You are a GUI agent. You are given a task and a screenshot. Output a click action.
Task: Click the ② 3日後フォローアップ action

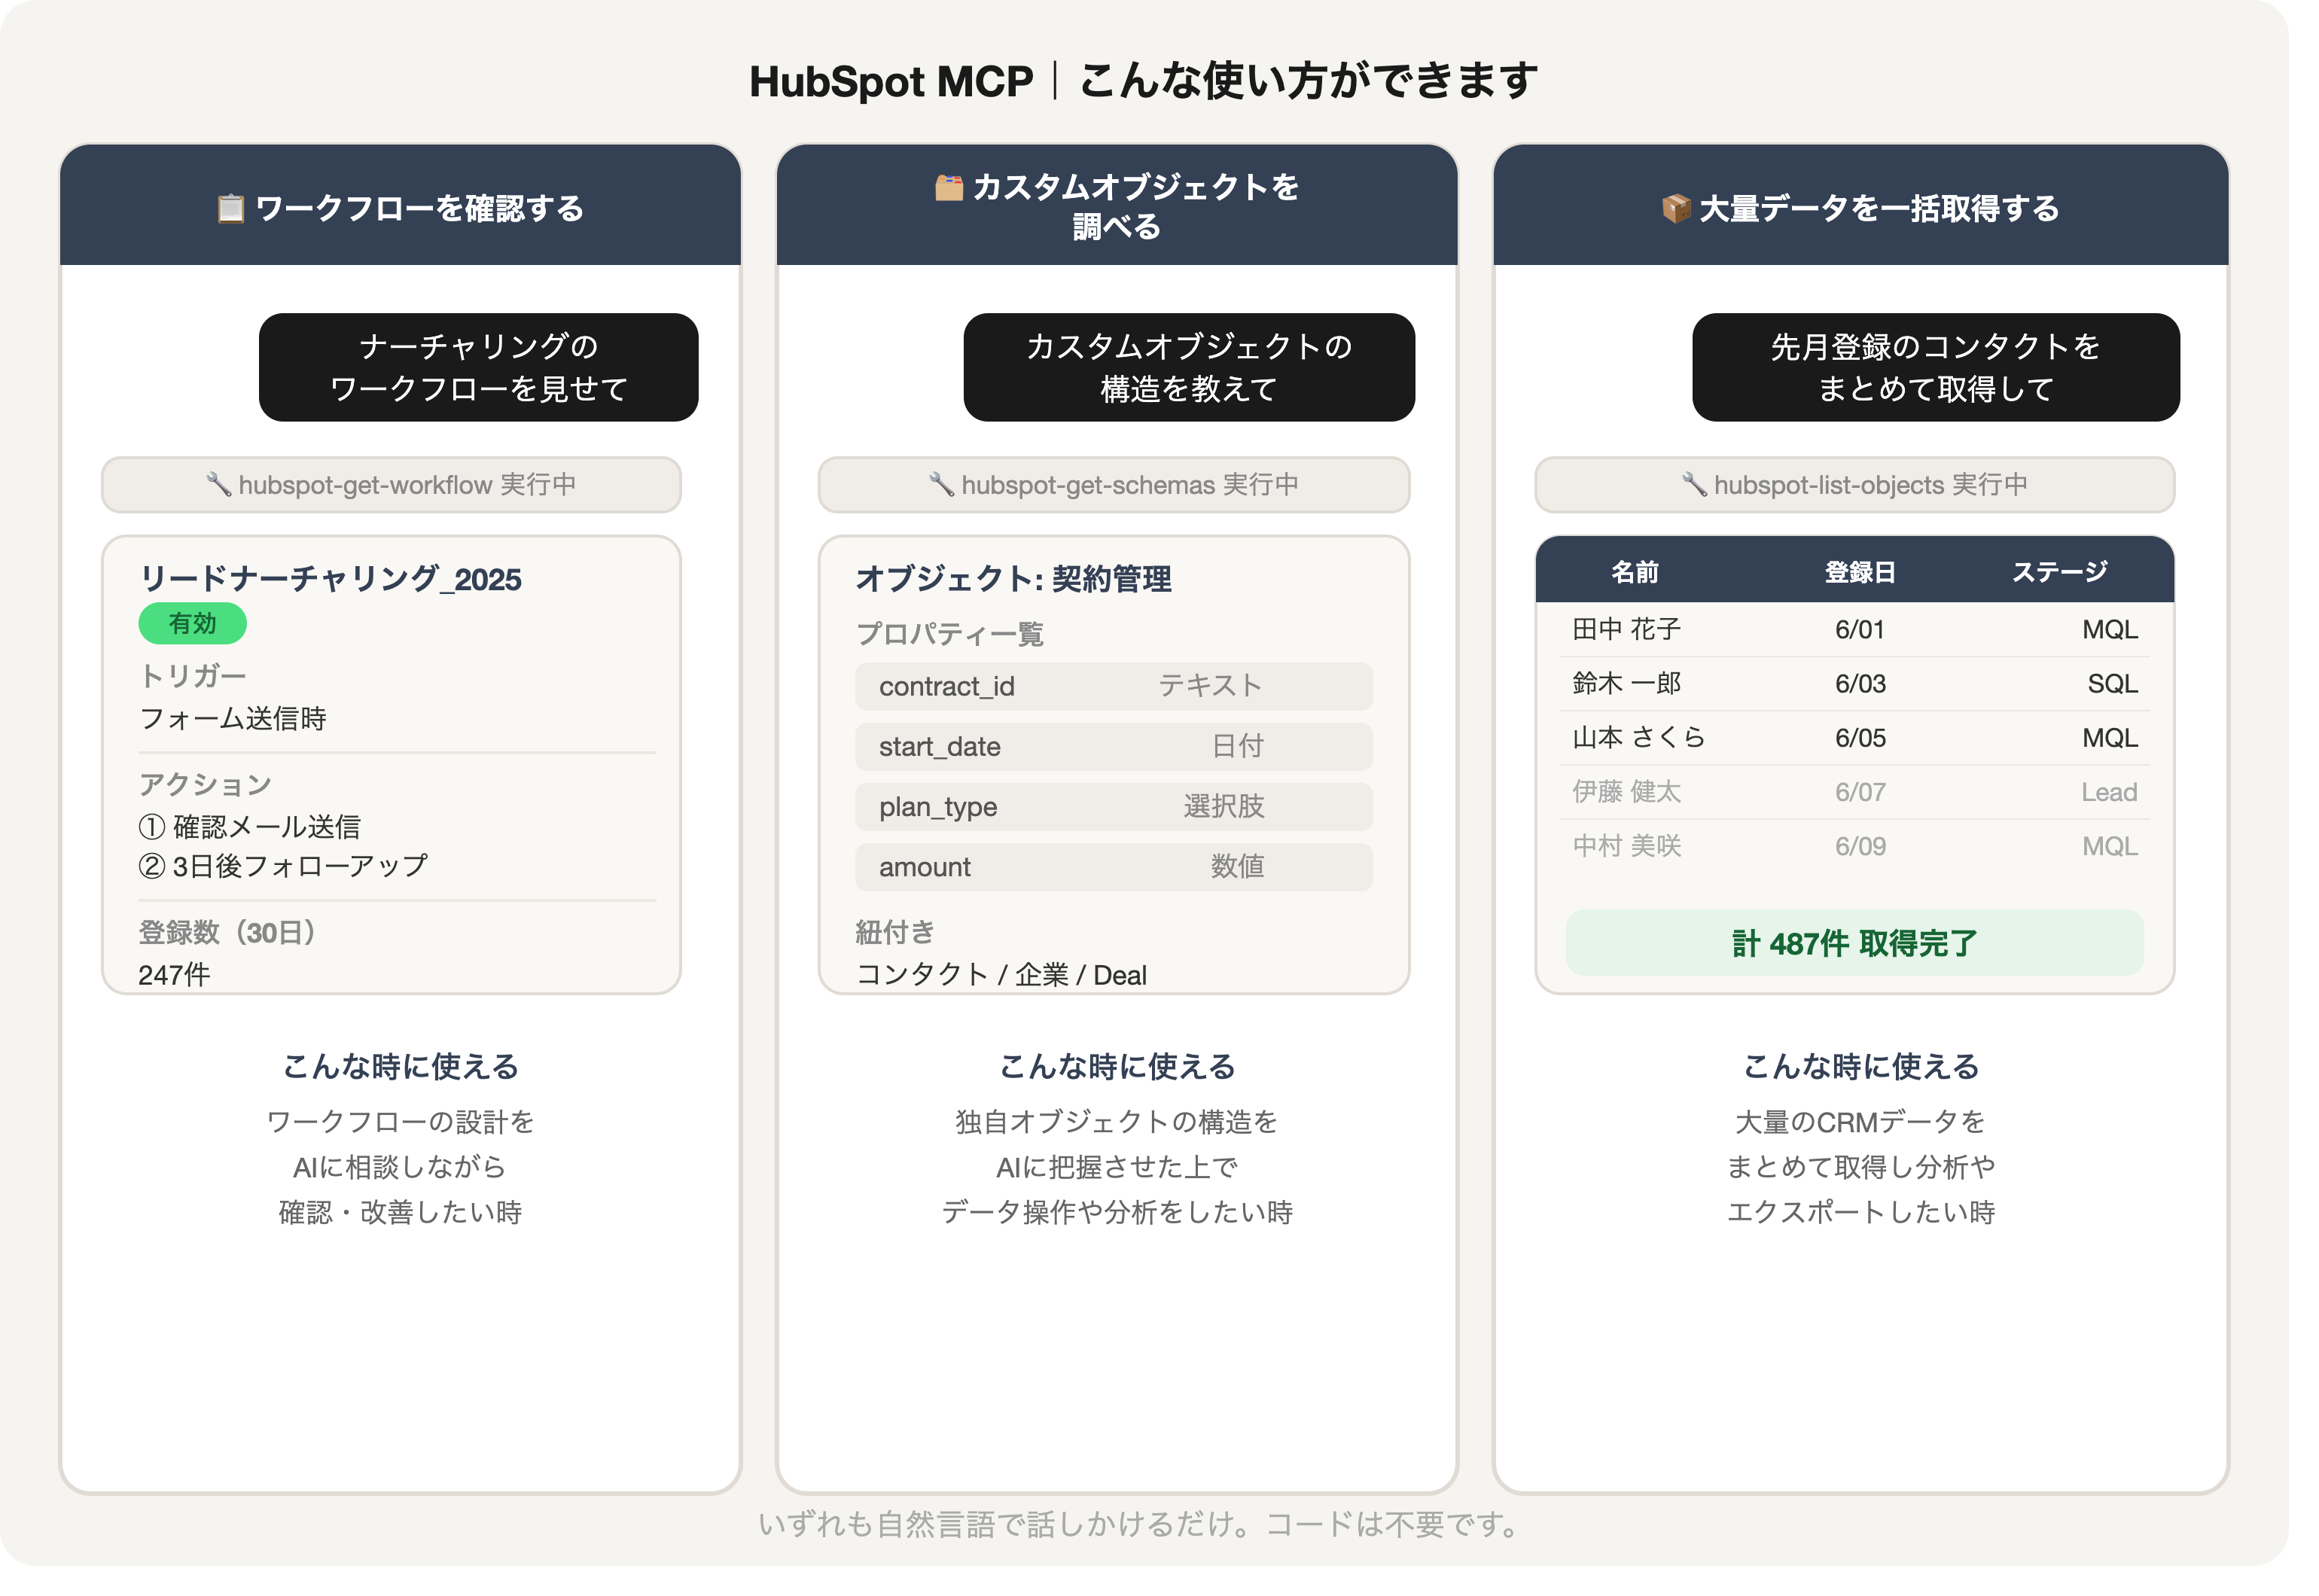coord(283,866)
